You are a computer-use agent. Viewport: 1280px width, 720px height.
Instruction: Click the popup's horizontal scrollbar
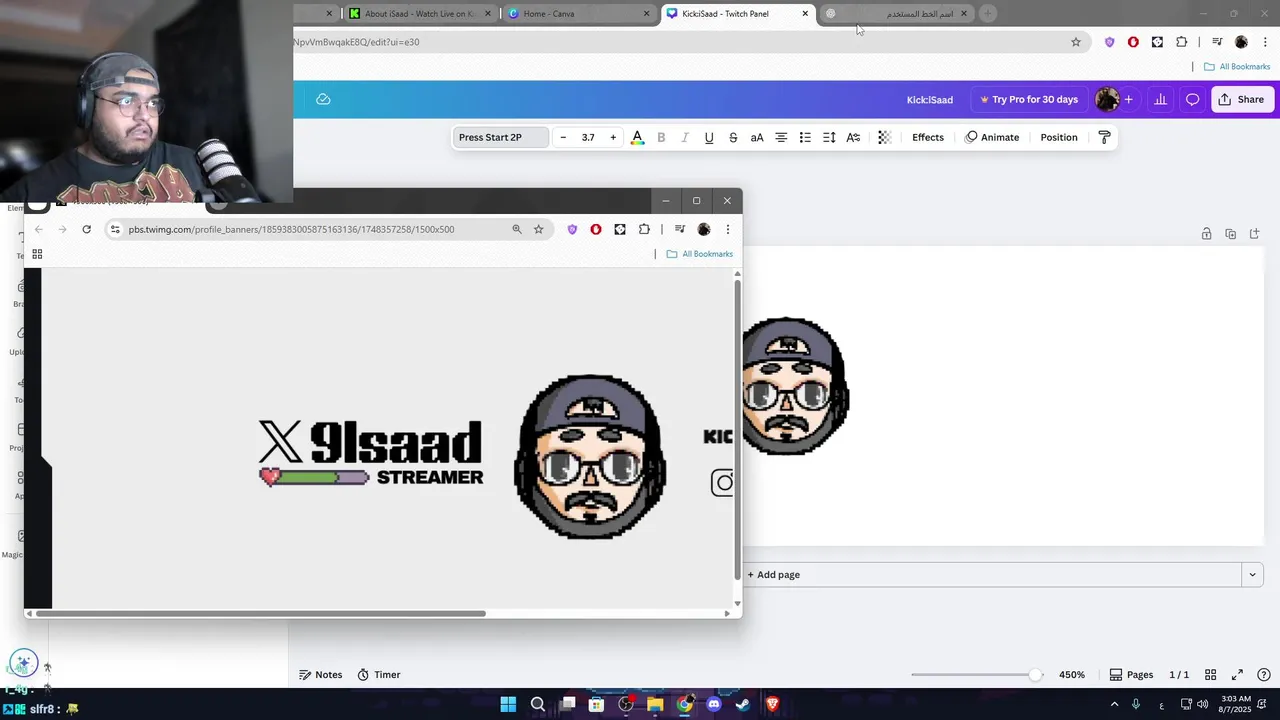pyautogui.click(x=261, y=613)
